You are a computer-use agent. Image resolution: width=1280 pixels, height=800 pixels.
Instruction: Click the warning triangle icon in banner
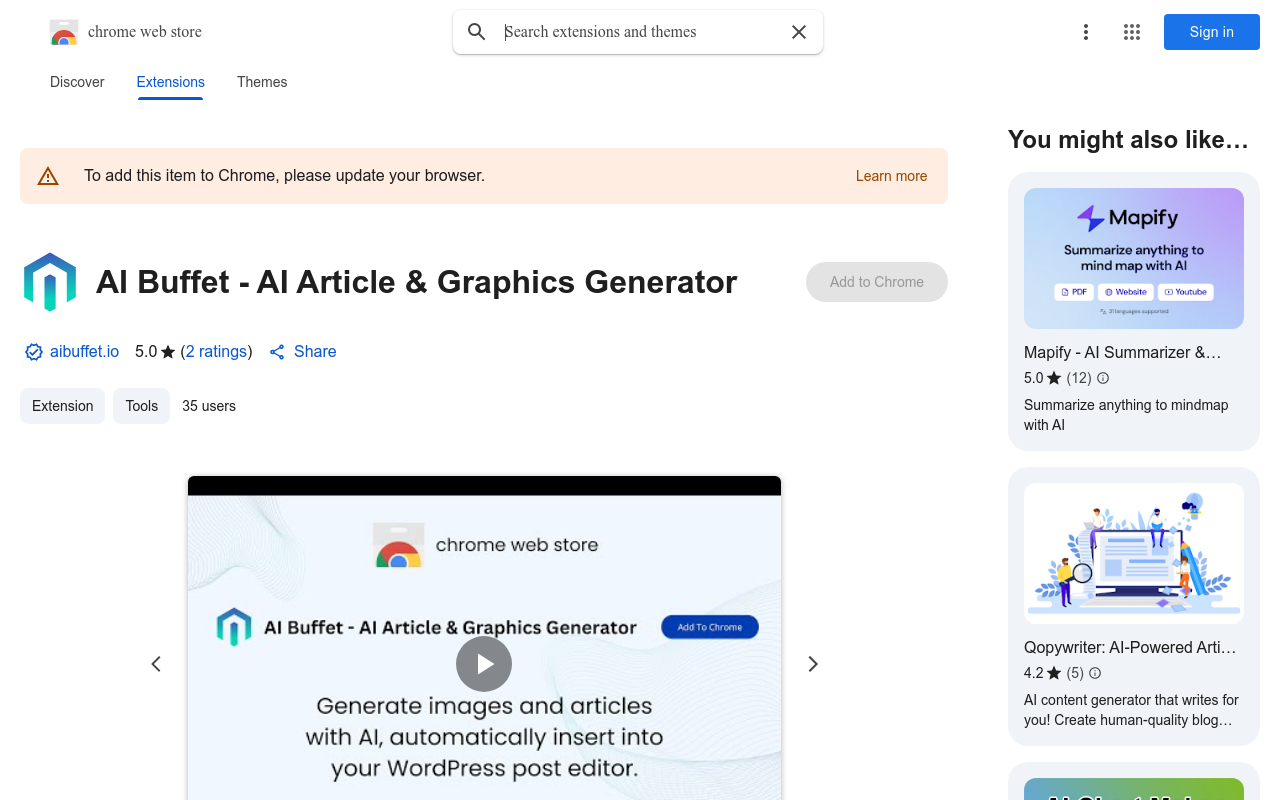(x=48, y=176)
